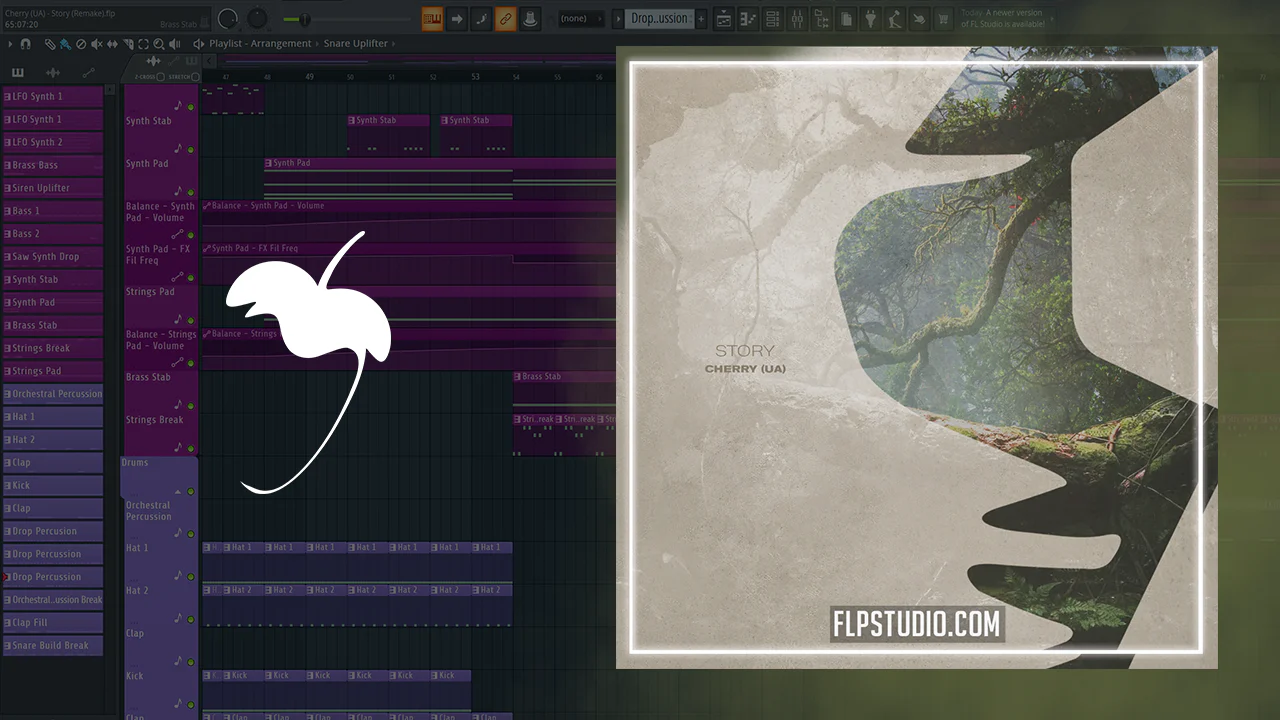Select Brass Bass in the pattern picker
Image resolution: width=1280 pixels, height=720 pixels.
[x=53, y=165]
